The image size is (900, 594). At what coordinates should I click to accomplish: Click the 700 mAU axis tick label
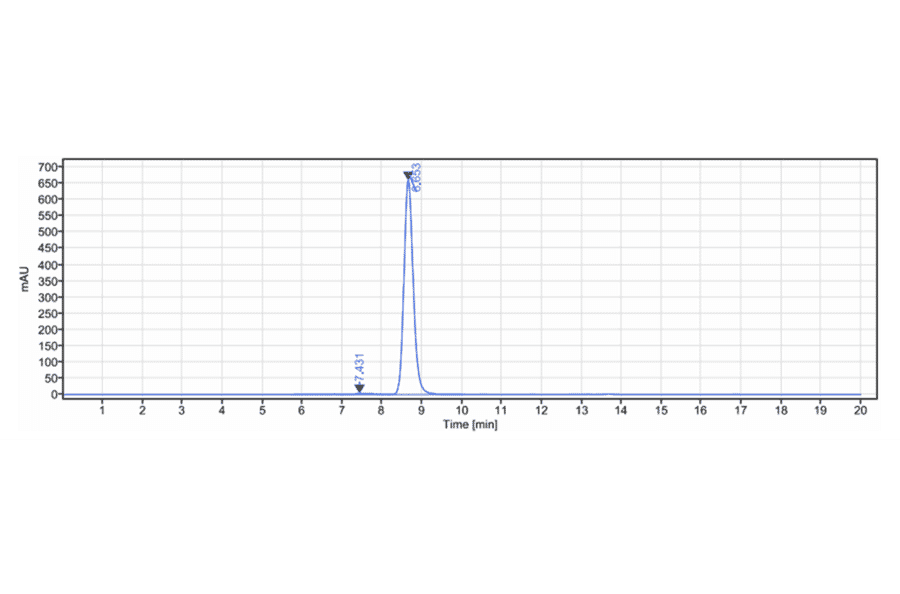pos(47,164)
